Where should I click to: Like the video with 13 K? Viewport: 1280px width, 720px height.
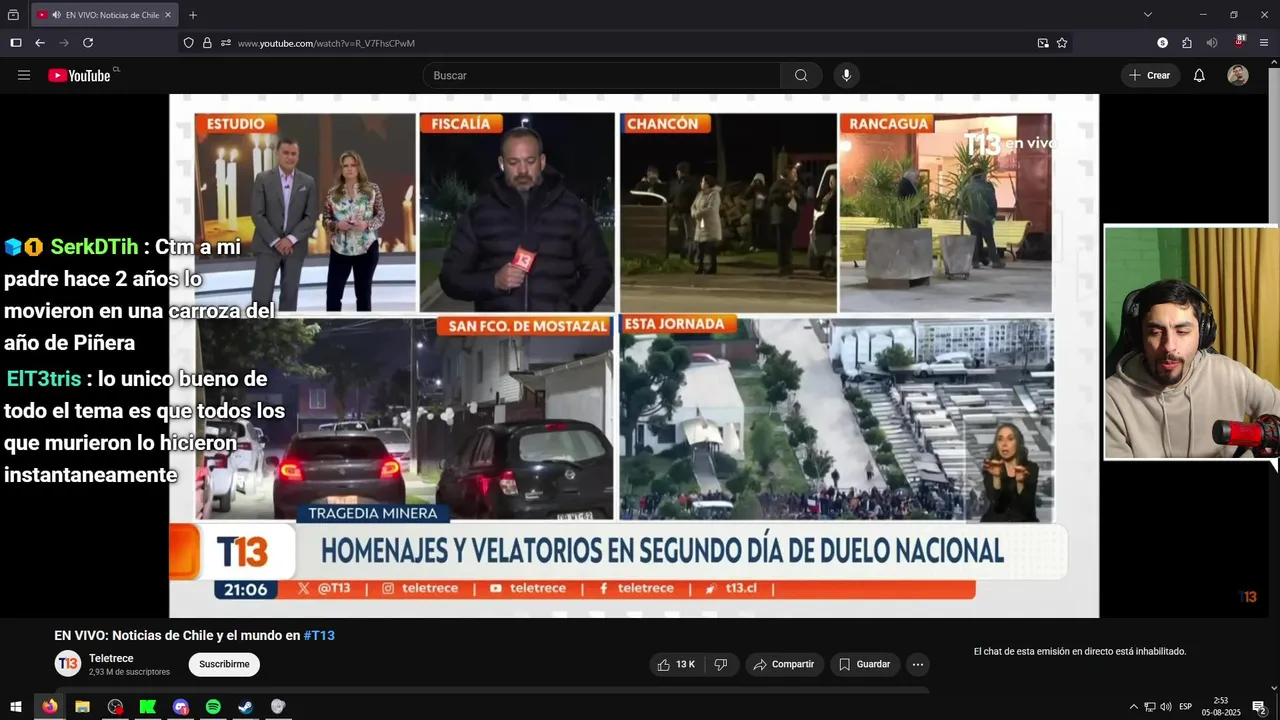click(676, 664)
